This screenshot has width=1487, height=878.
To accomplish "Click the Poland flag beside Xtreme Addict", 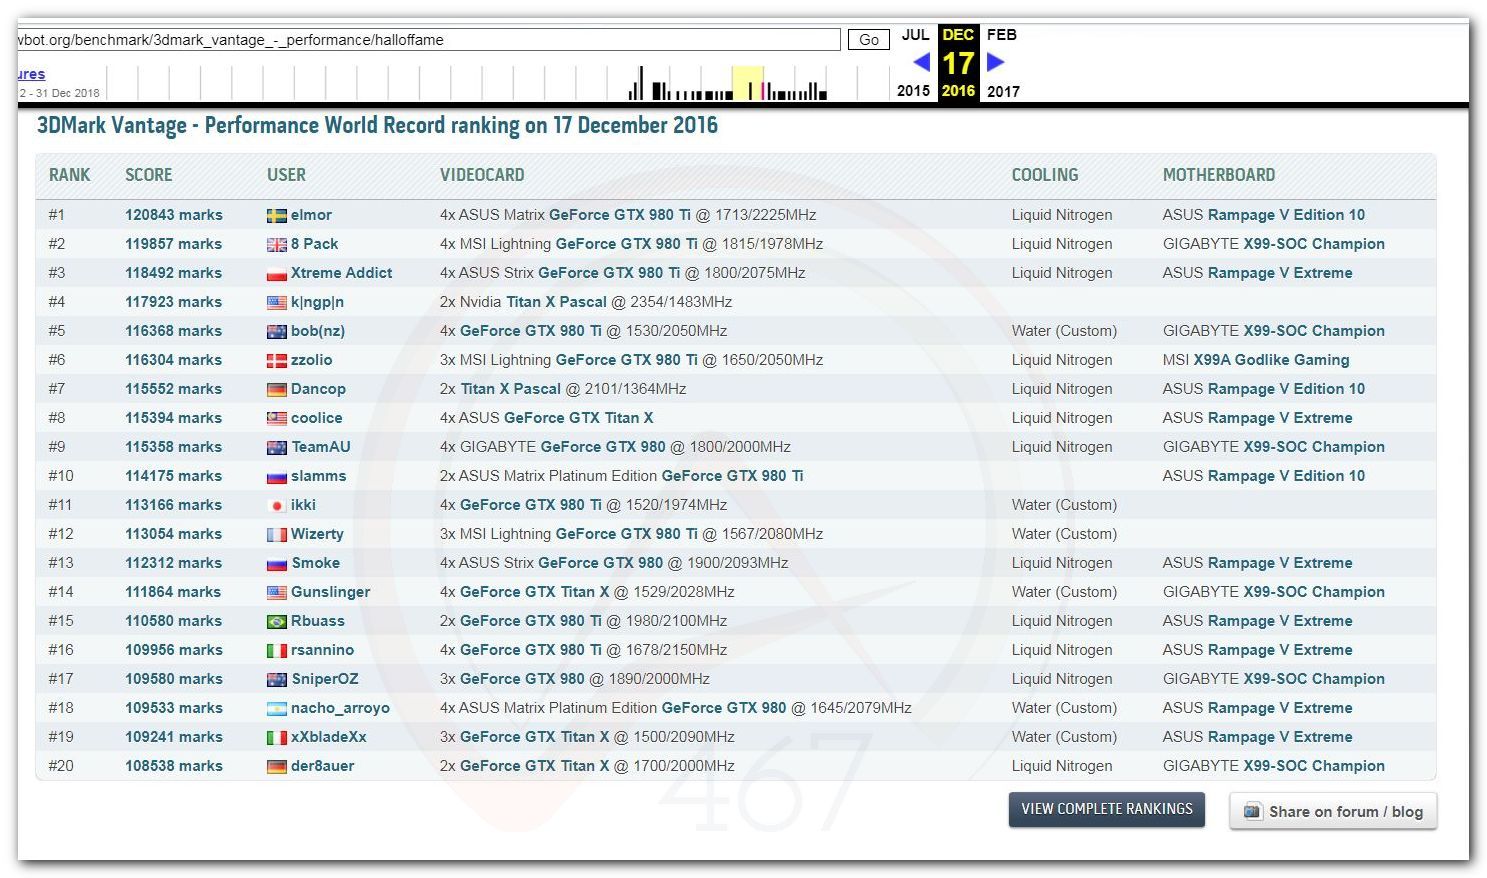I will click(x=277, y=273).
